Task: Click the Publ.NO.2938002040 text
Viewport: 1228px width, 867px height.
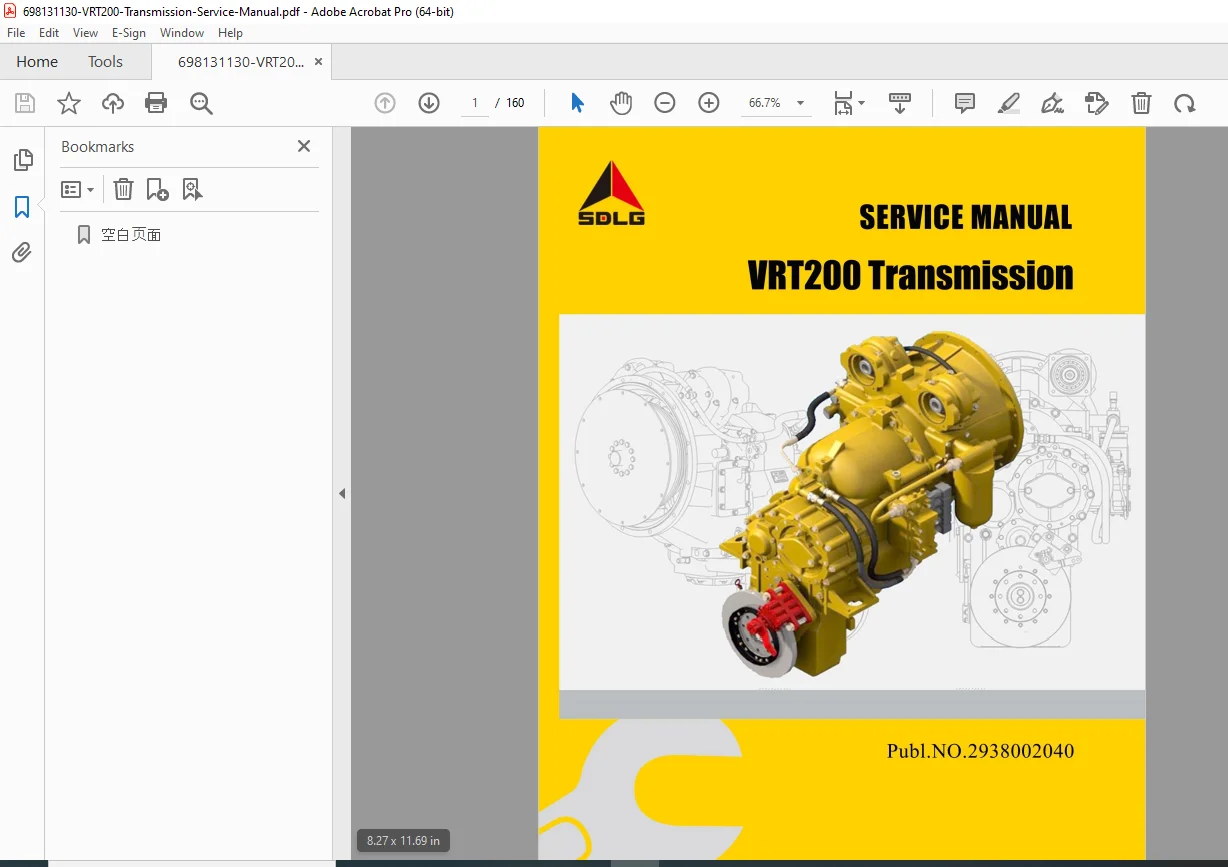Action: click(980, 751)
